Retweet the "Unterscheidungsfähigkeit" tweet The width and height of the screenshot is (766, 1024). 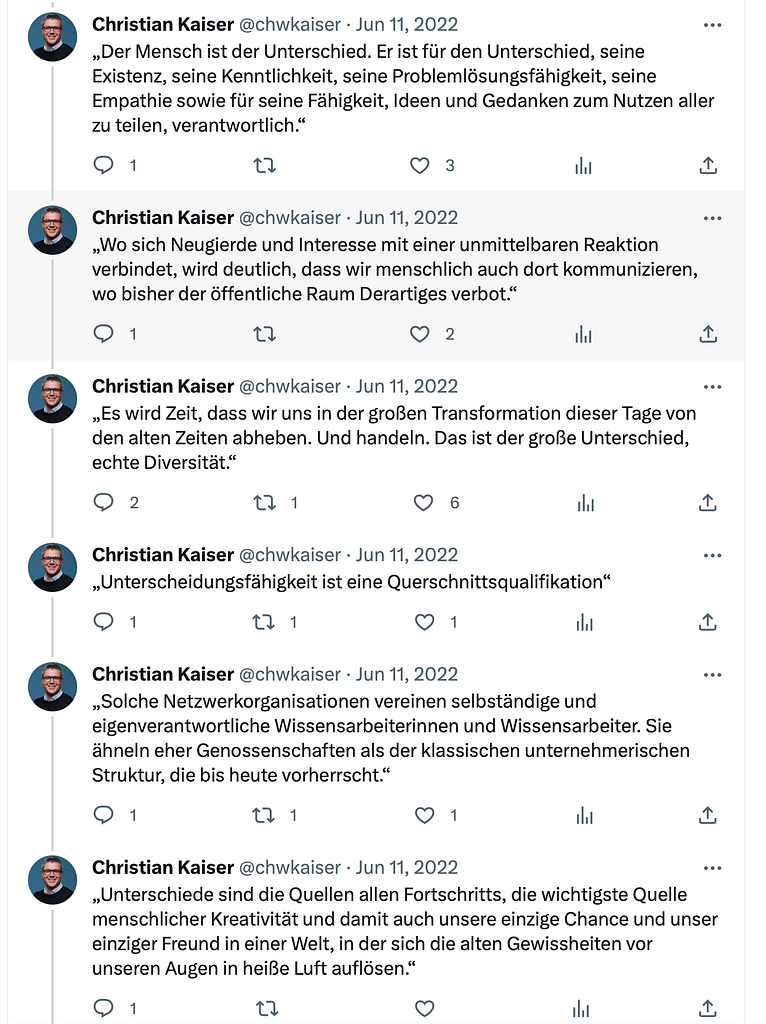[x=265, y=622]
